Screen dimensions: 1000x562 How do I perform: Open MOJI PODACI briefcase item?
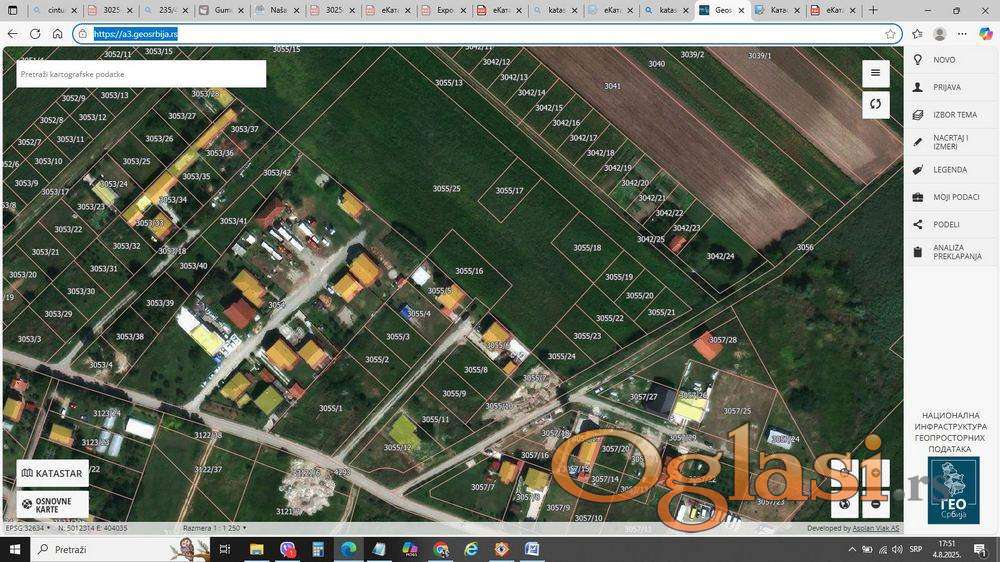[955, 197]
